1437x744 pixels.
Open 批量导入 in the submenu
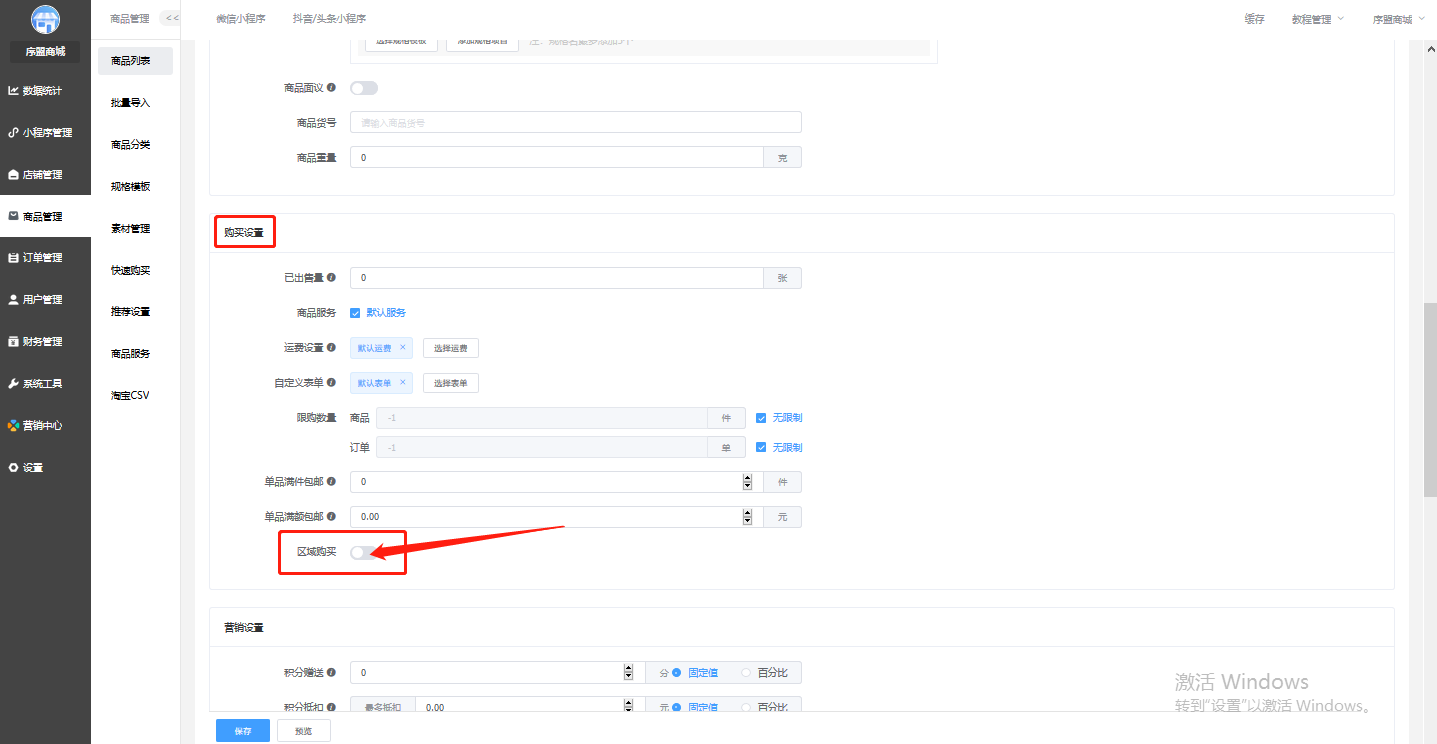point(131,103)
